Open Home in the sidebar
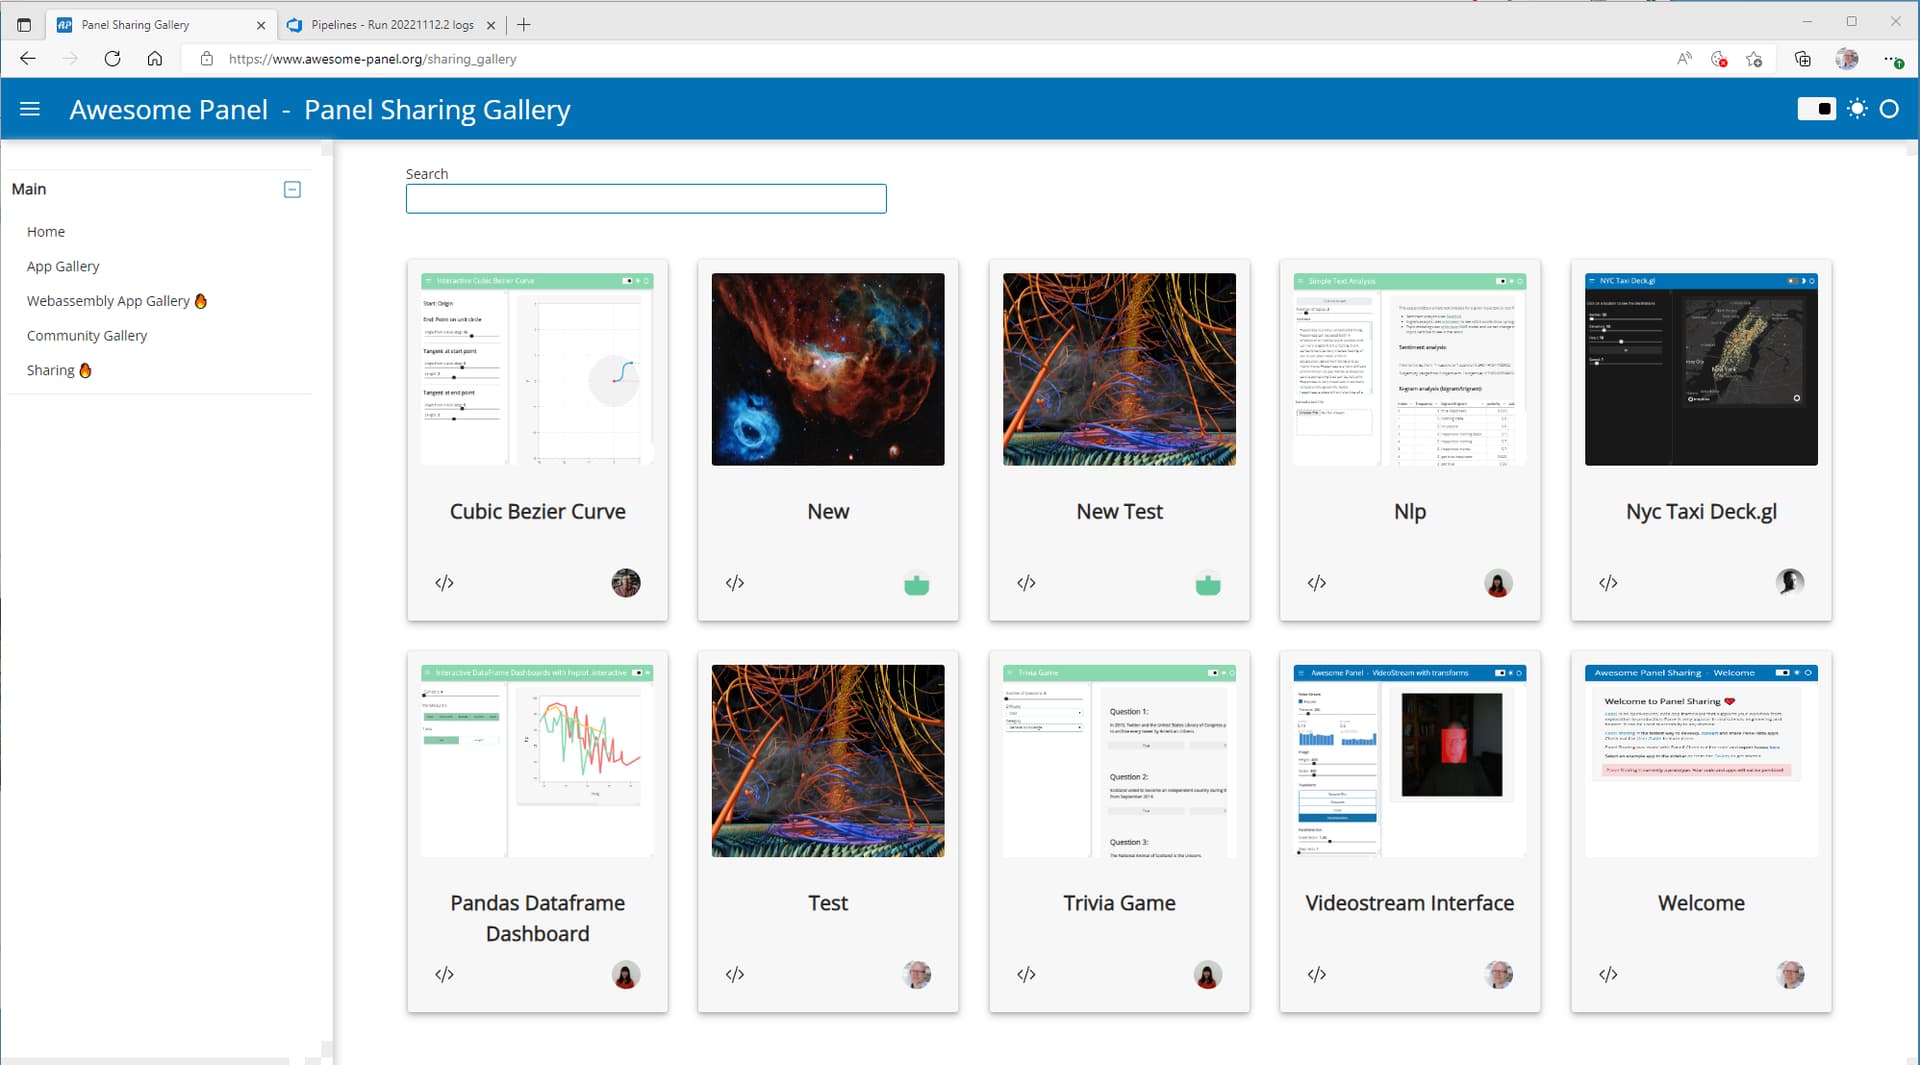Viewport: 1920px width, 1065px height. 46,231
